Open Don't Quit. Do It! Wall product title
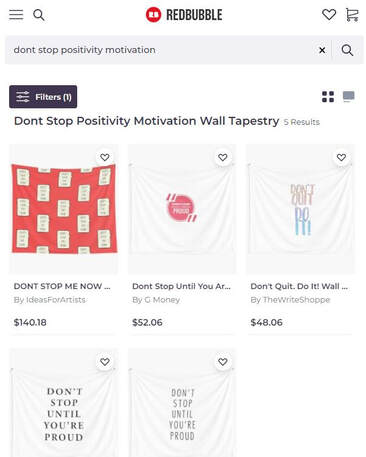 [299, 286]
